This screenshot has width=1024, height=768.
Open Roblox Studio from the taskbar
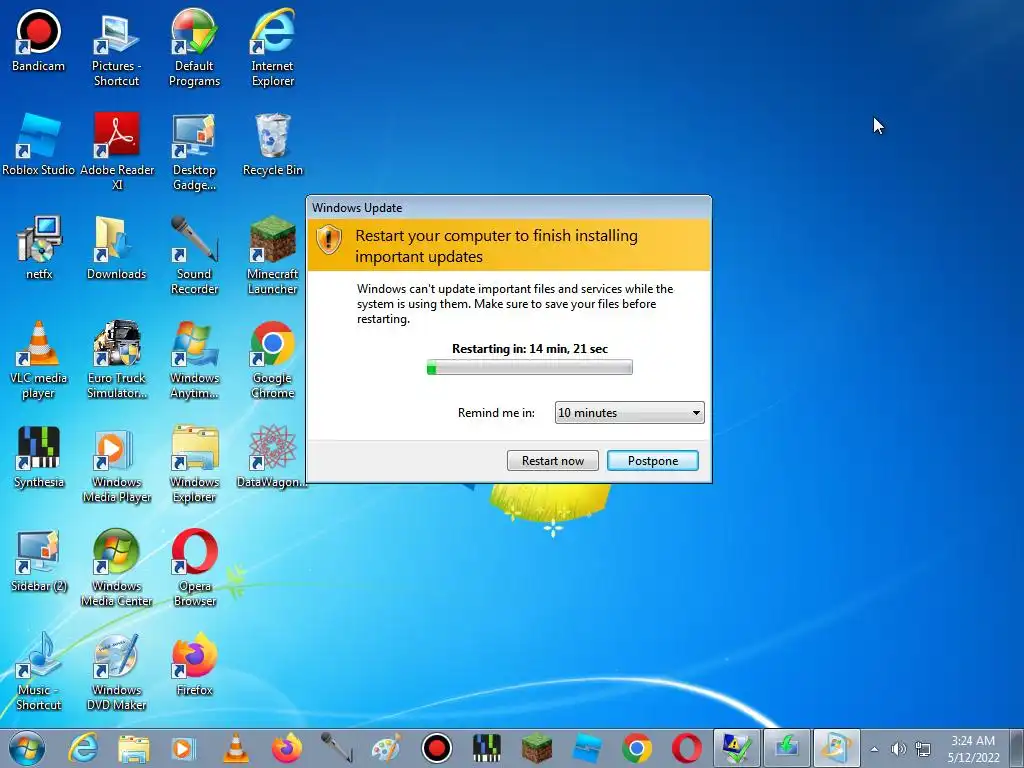(587, 748)
